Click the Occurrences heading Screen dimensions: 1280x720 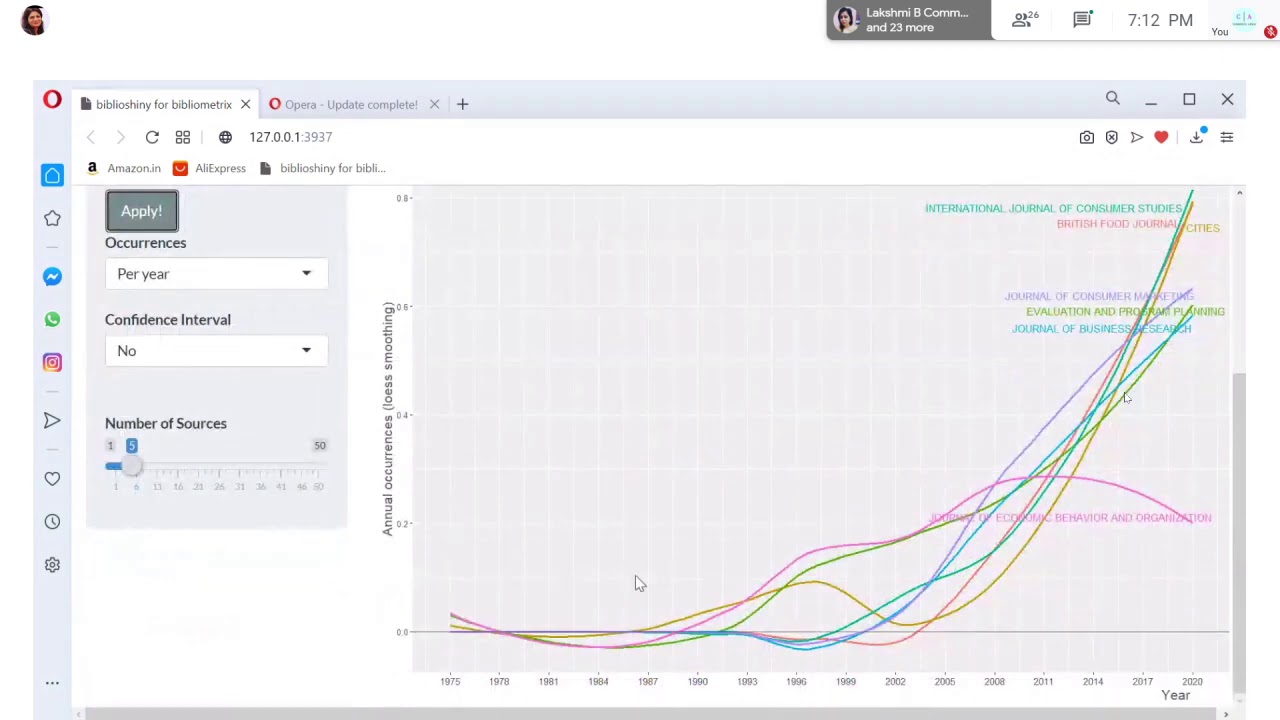pos(146,243)
